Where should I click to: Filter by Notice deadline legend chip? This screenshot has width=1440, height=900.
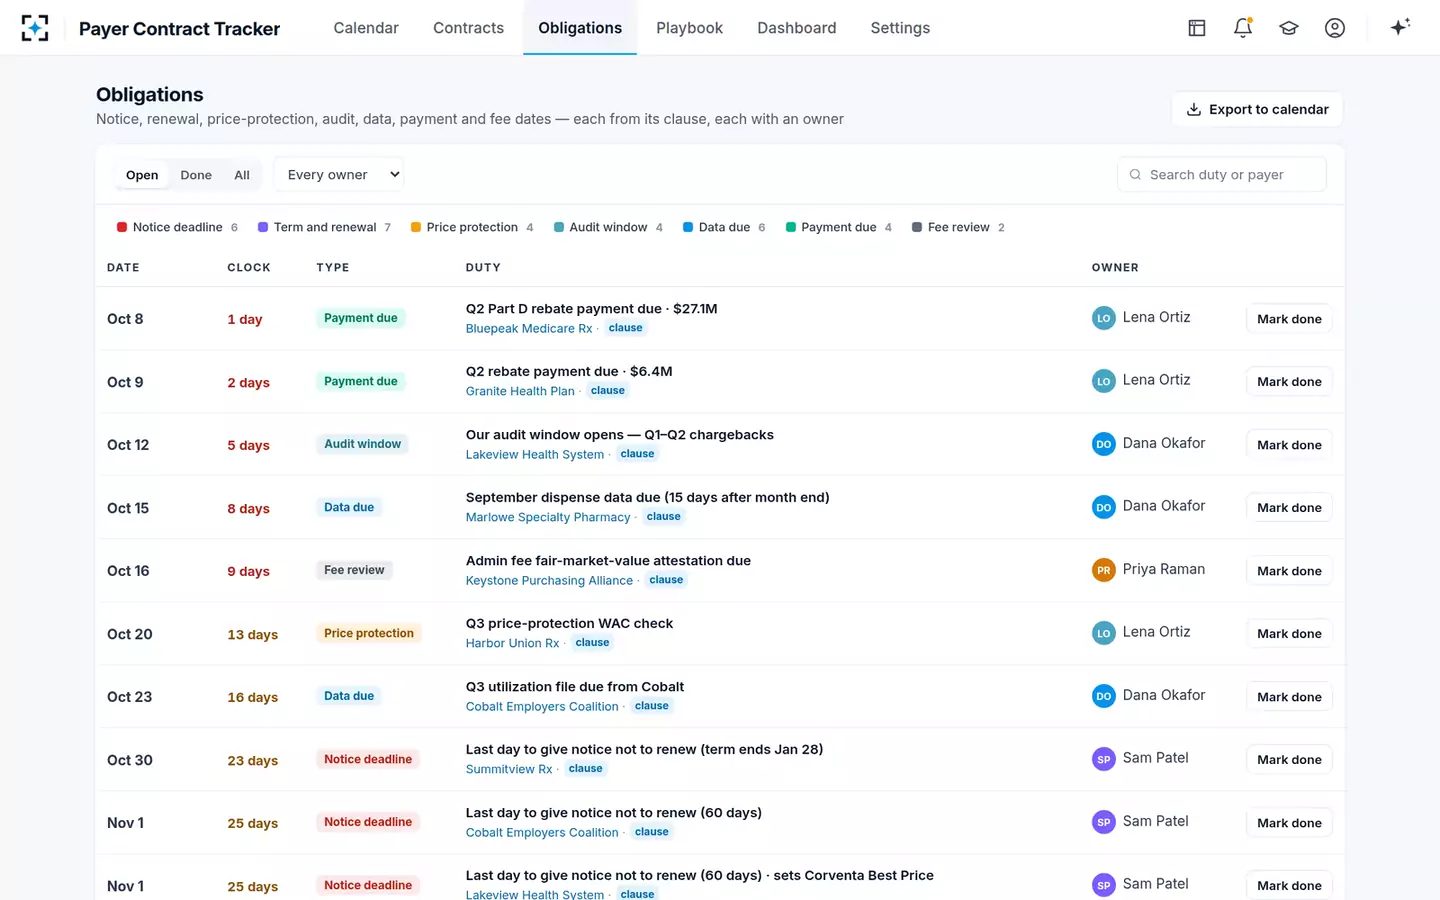tap(178, 227)
